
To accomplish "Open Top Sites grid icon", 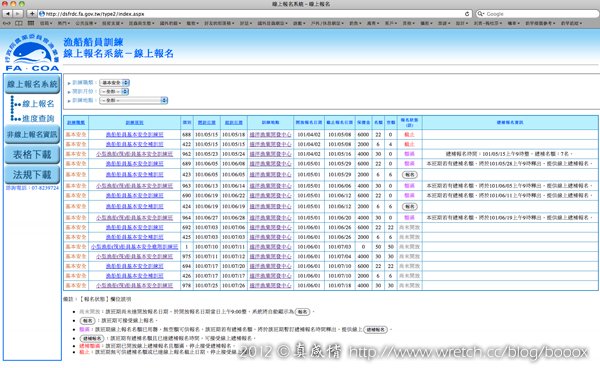I will [x=31, y=23].
